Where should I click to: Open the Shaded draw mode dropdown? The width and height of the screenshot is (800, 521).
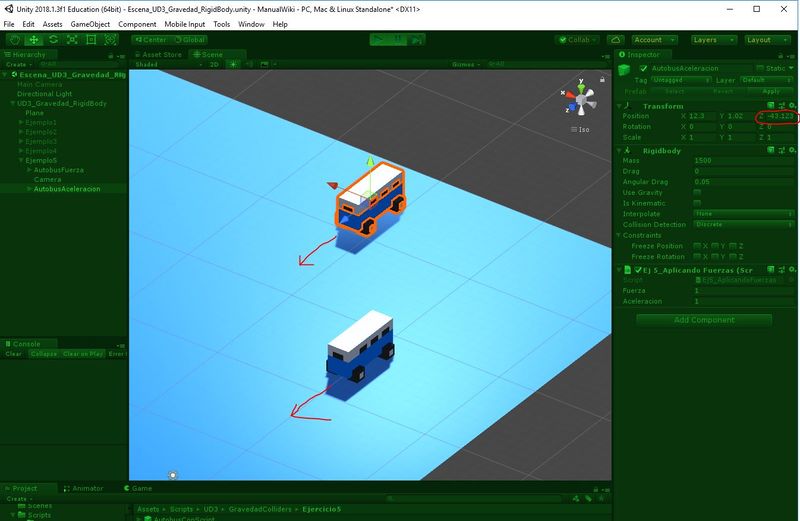click(x=168, y=64)
